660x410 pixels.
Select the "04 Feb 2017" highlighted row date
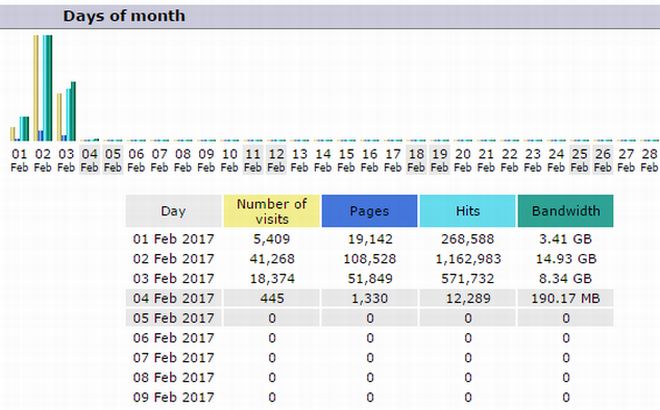[x=173, y=297]
